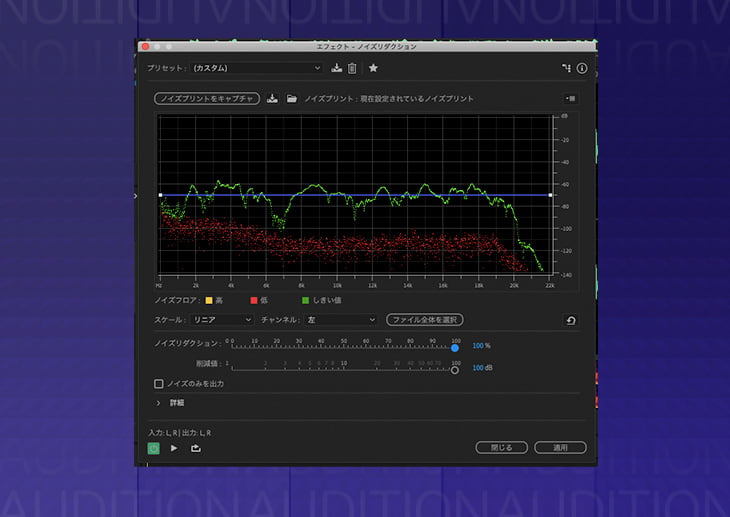Click the 適用 button

[560, 448]
